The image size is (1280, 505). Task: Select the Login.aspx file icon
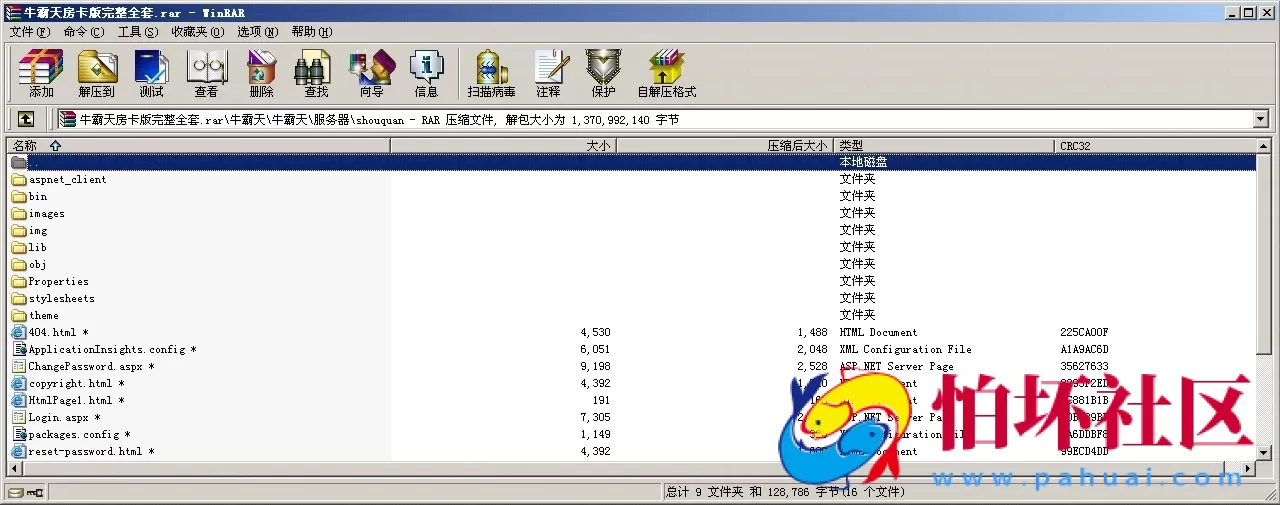click(19, 417)
